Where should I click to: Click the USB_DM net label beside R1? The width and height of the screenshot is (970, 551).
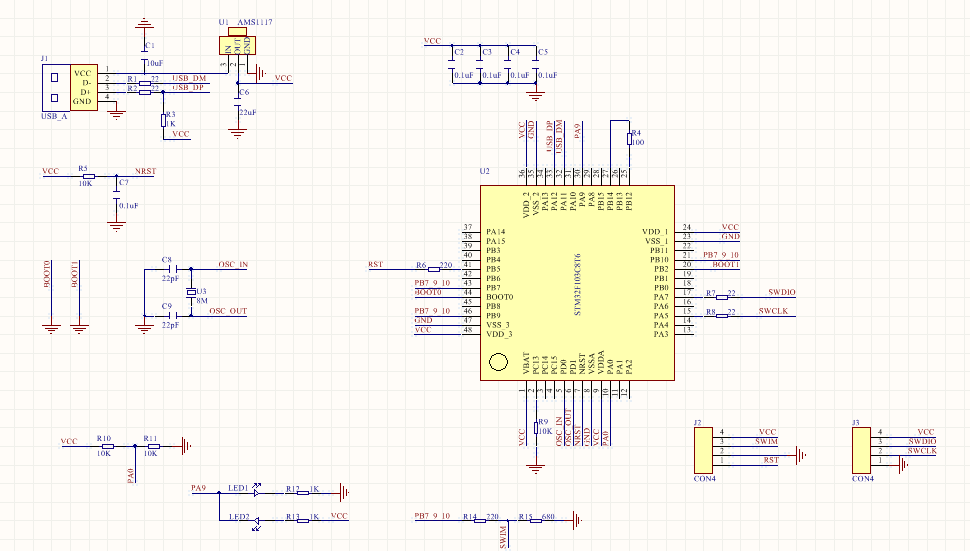click(189, 79)
